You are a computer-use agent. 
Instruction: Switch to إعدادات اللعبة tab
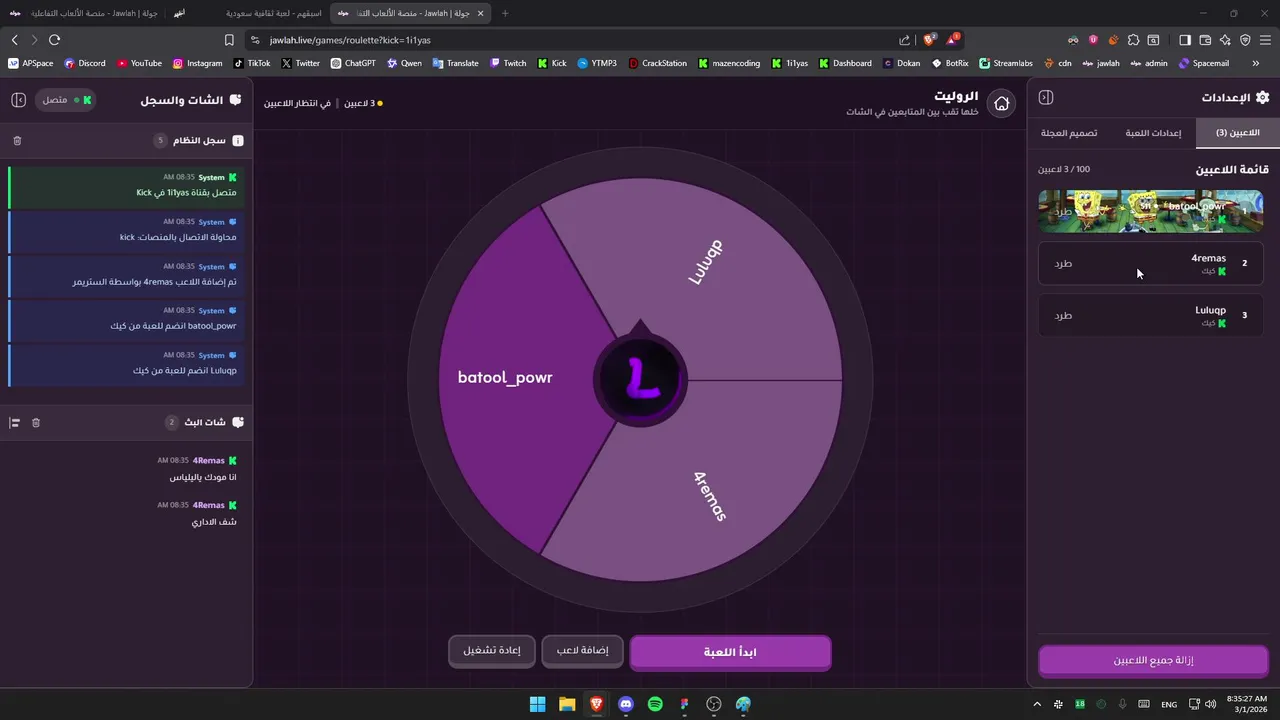(1153, 133)
